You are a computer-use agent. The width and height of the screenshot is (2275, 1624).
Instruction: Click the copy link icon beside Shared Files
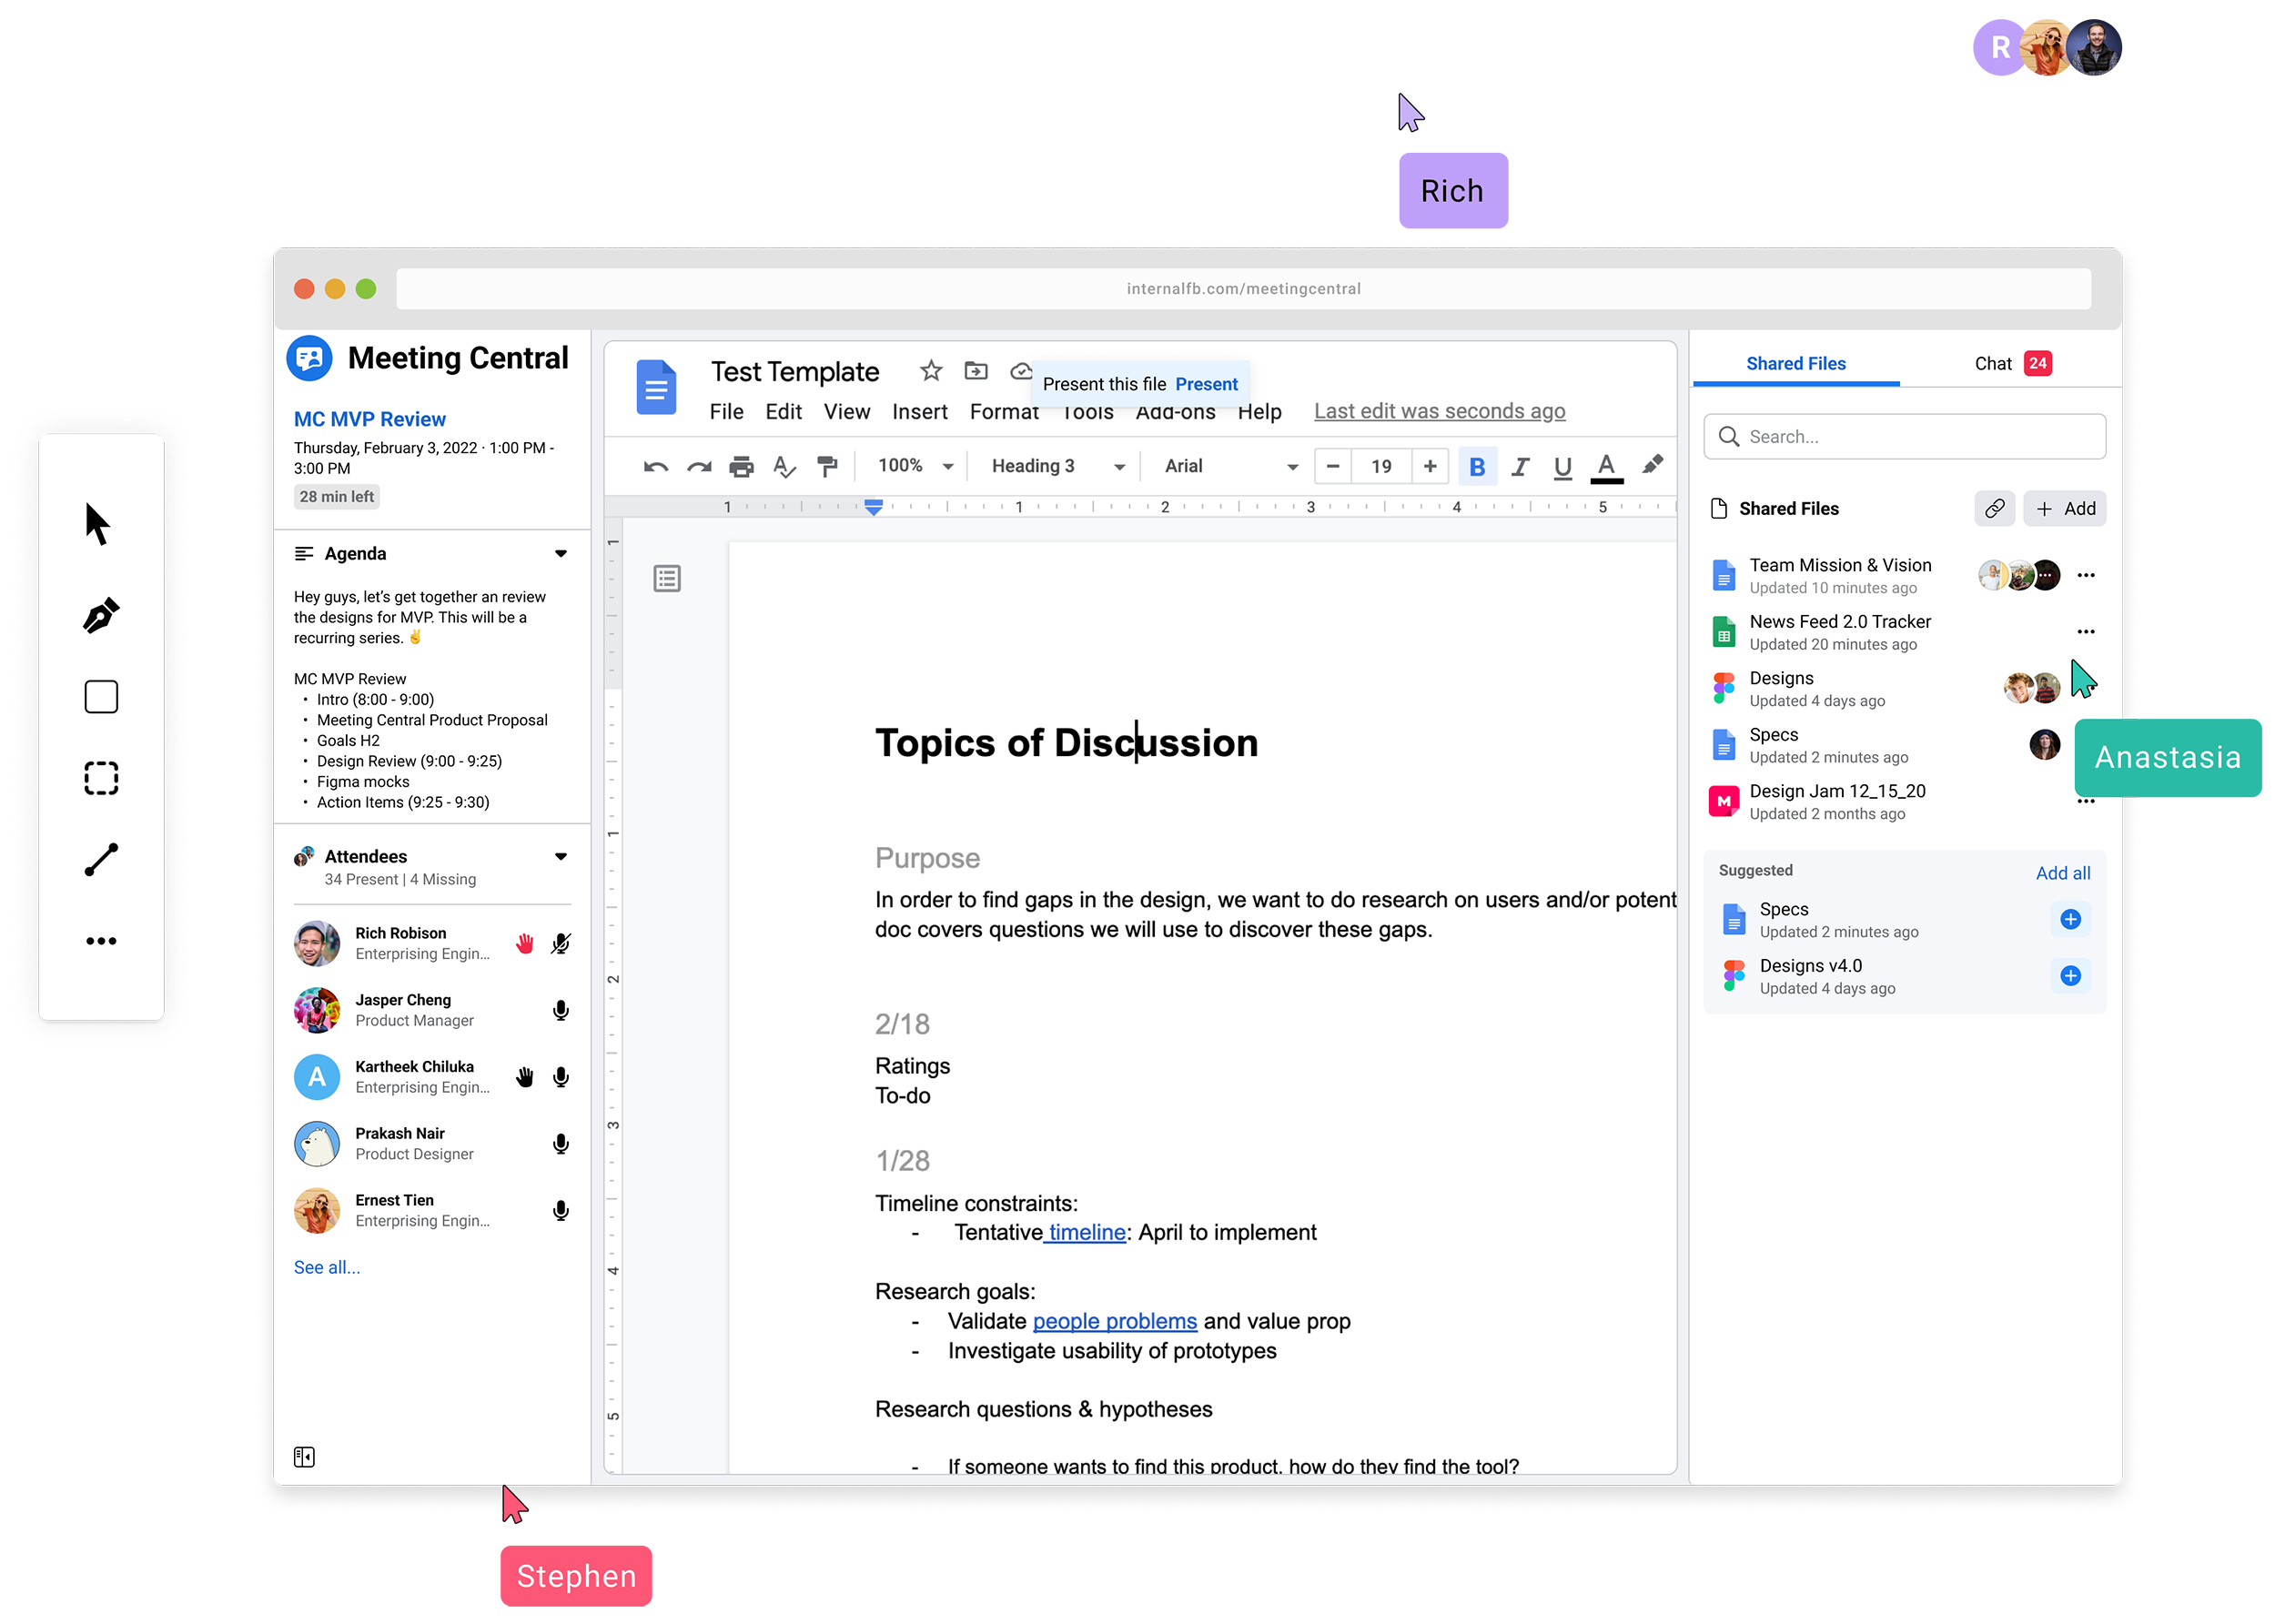click(1994, 508)
